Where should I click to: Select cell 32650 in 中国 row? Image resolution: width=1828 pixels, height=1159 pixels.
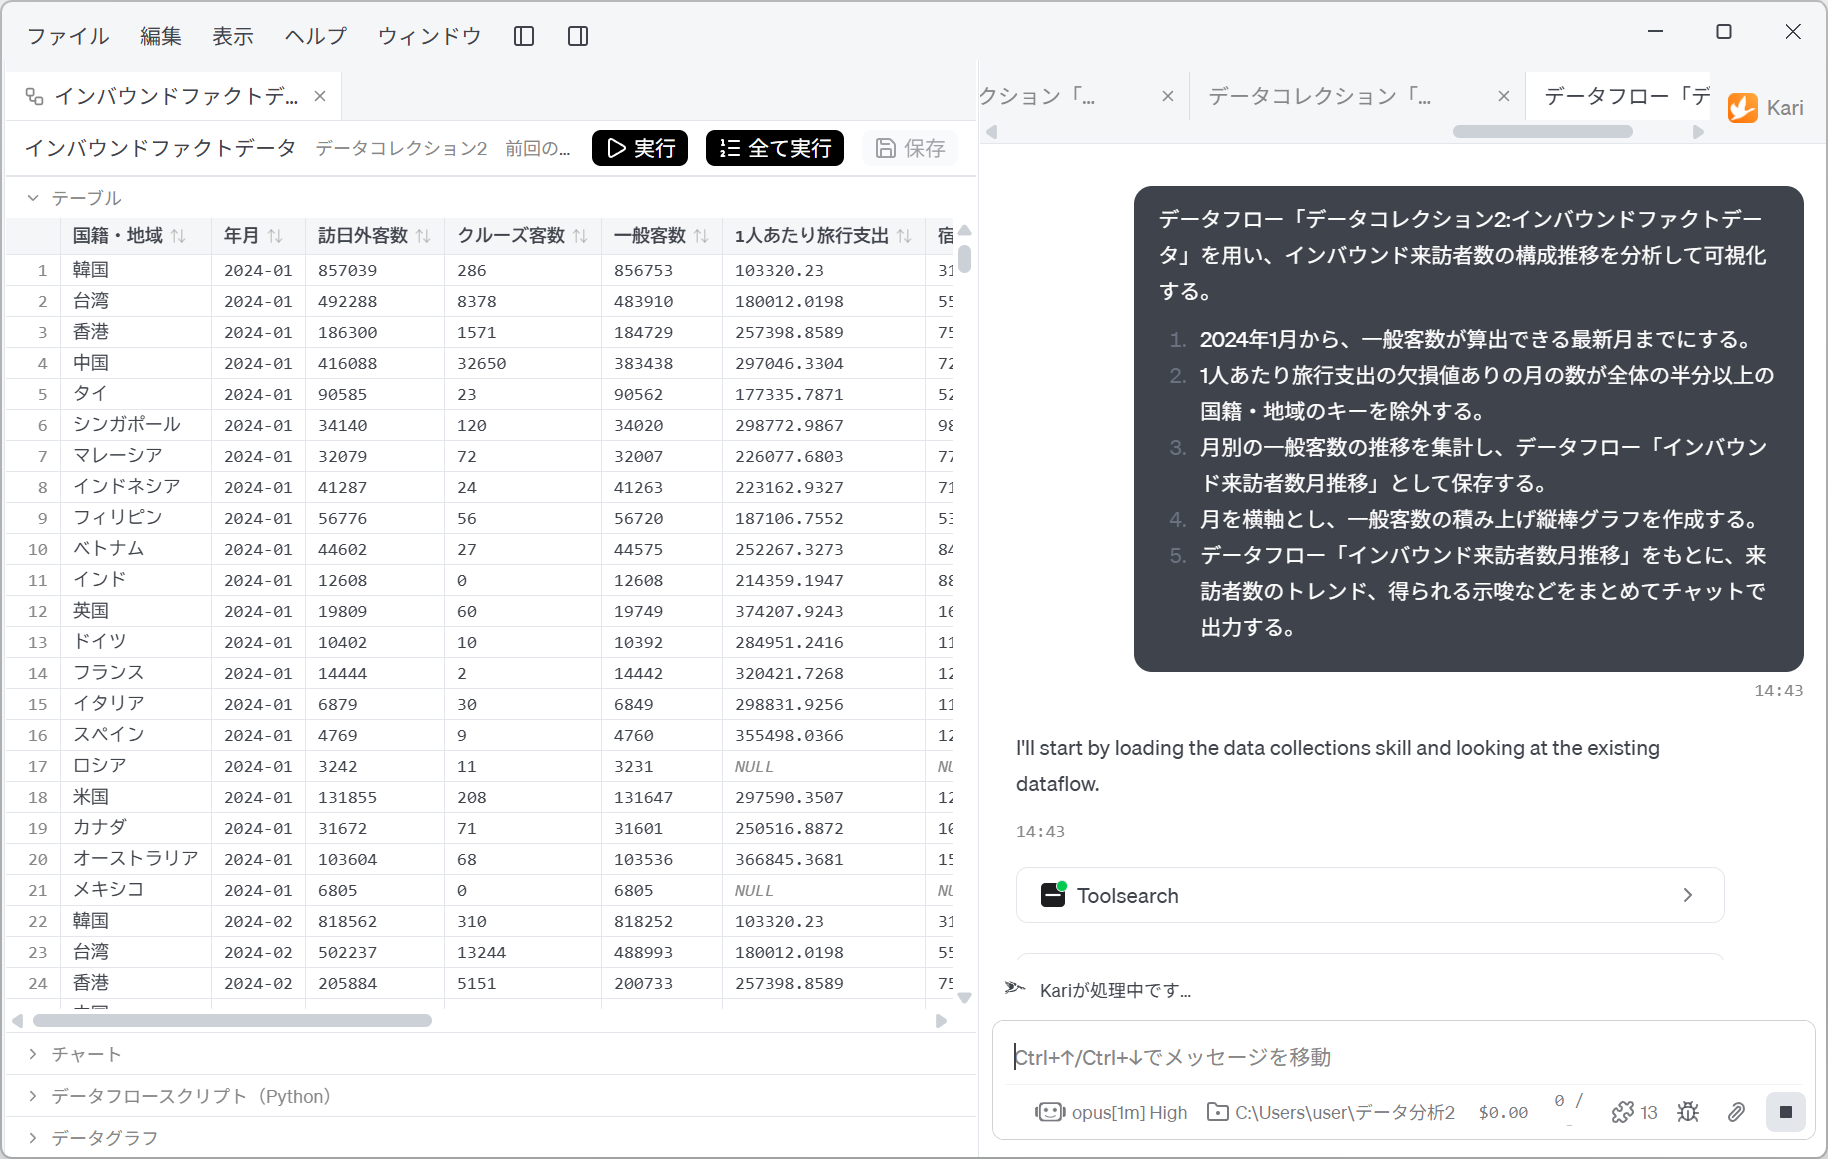click(523, 363)
